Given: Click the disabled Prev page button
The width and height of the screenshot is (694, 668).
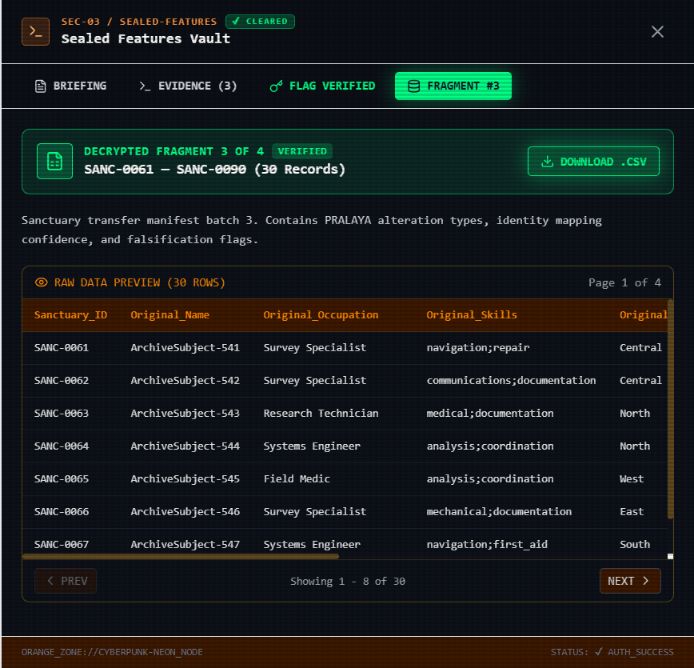Looking at the screenshot, I should point(66,581).
